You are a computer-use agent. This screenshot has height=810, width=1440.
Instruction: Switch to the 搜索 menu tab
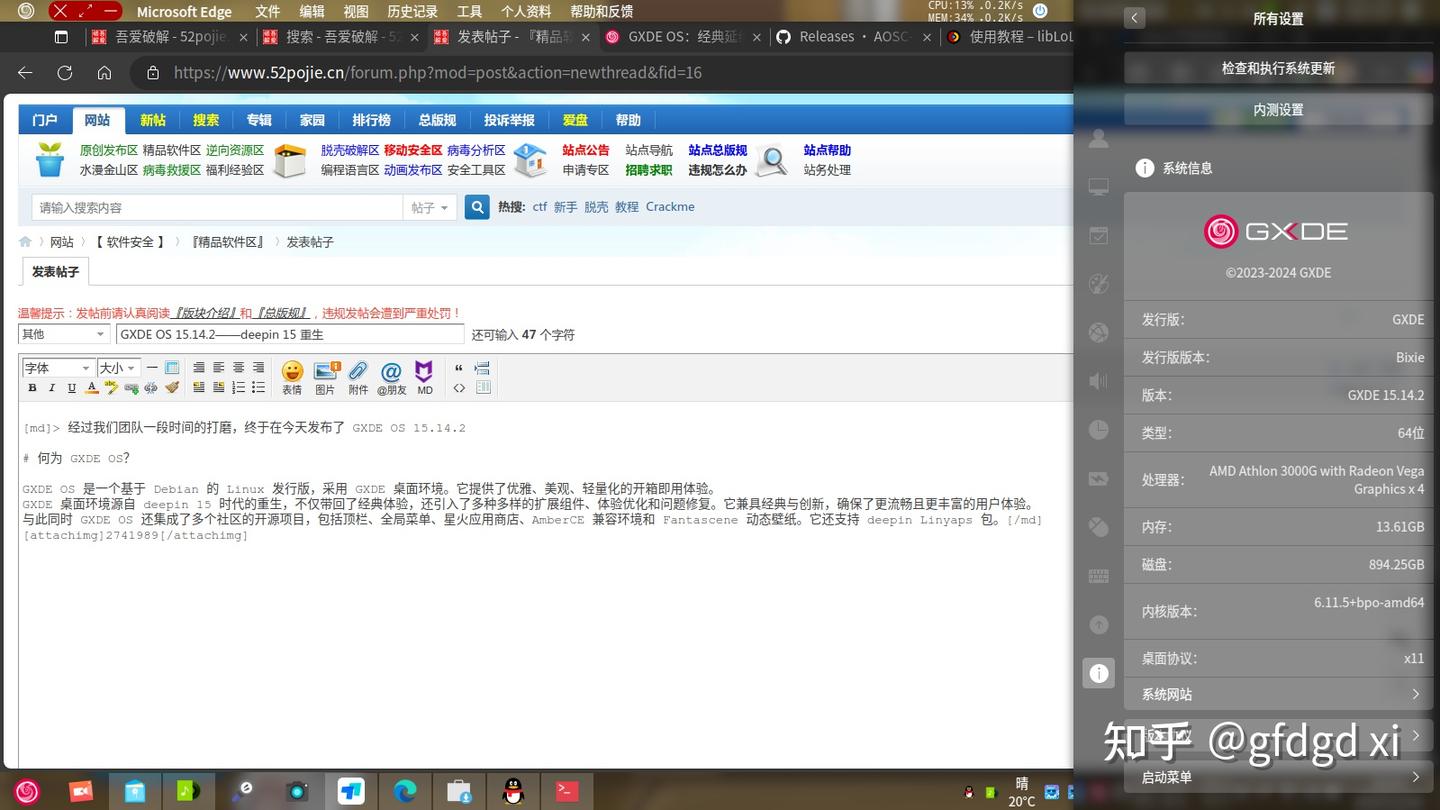[205, 120]
